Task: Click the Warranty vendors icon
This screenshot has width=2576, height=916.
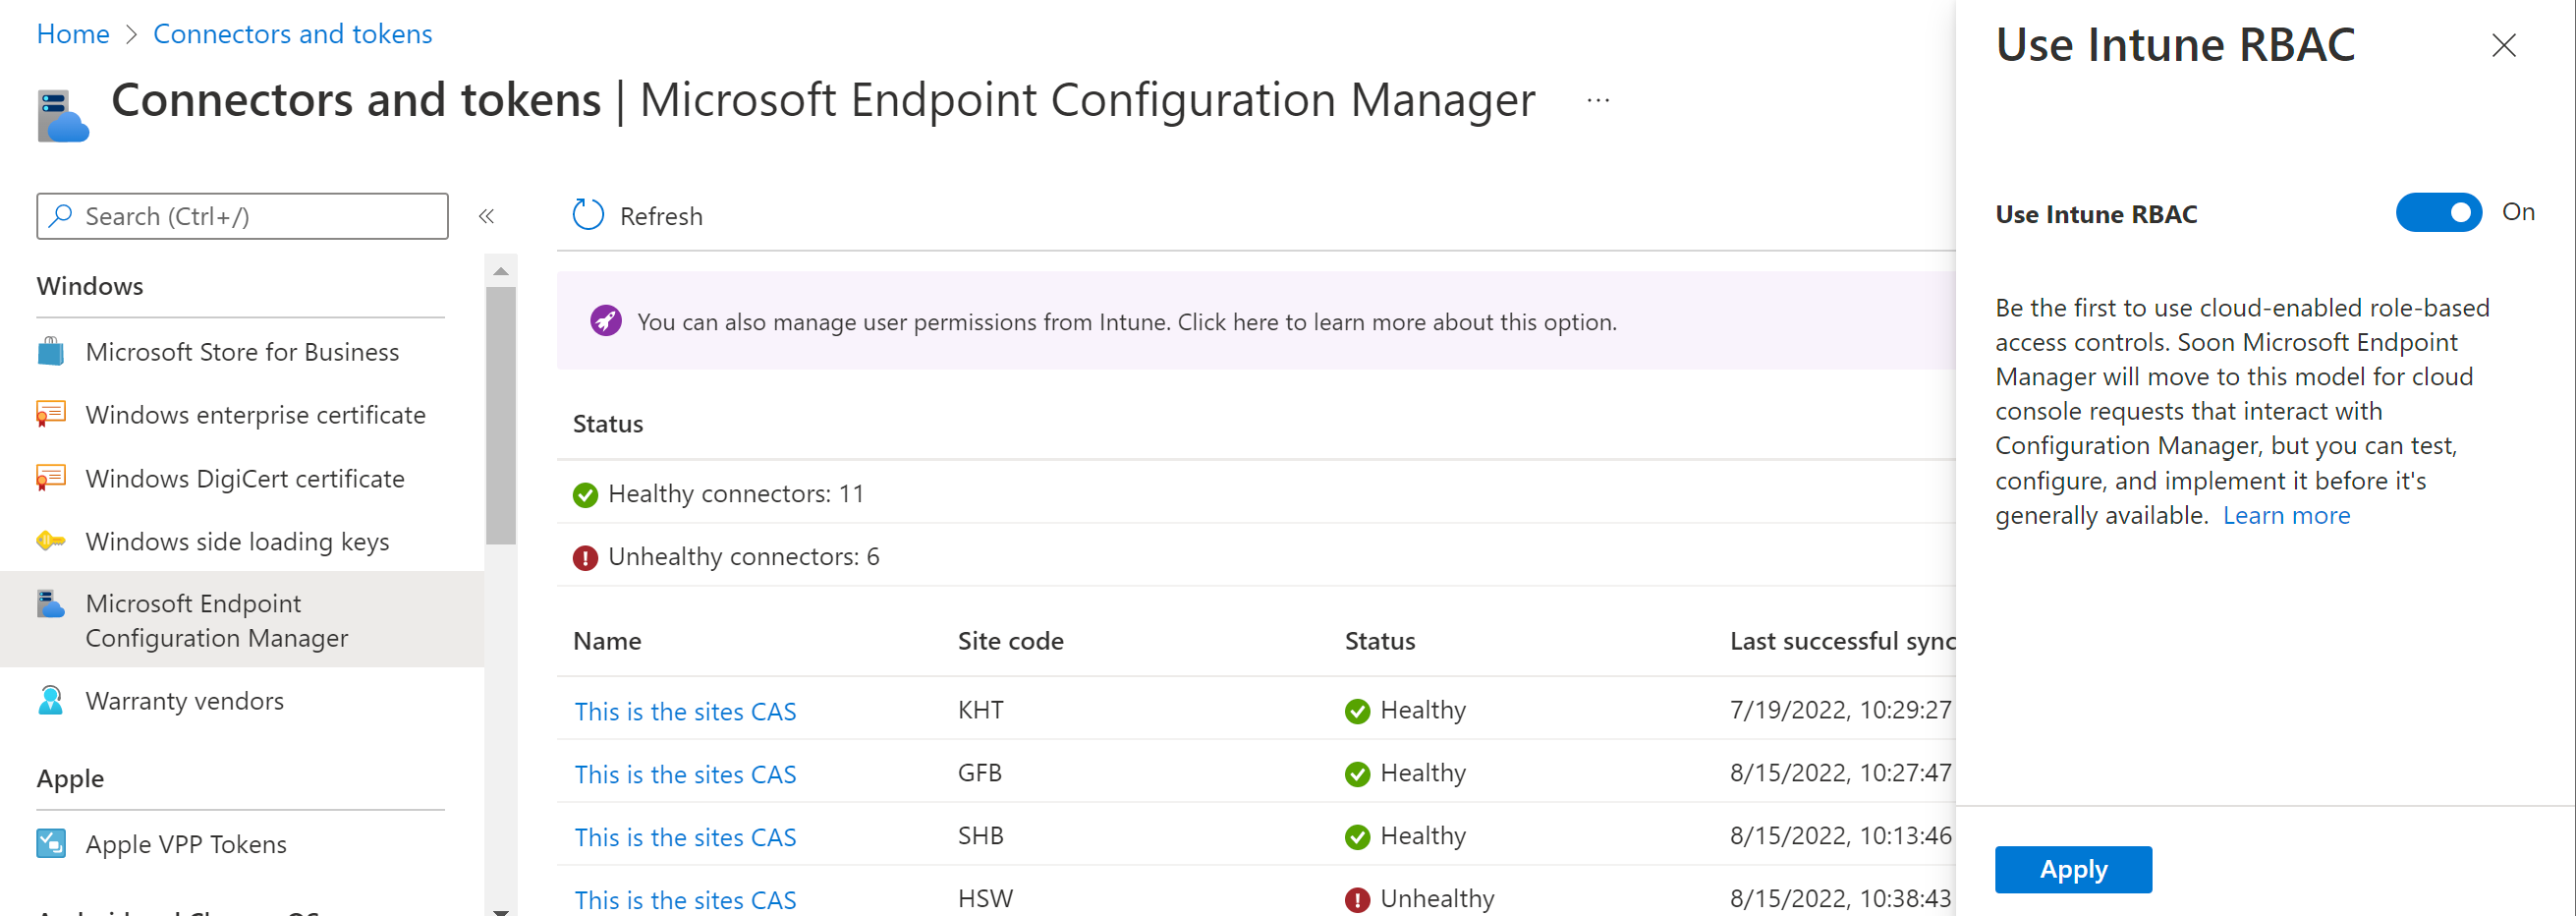Action: [51, 700]
